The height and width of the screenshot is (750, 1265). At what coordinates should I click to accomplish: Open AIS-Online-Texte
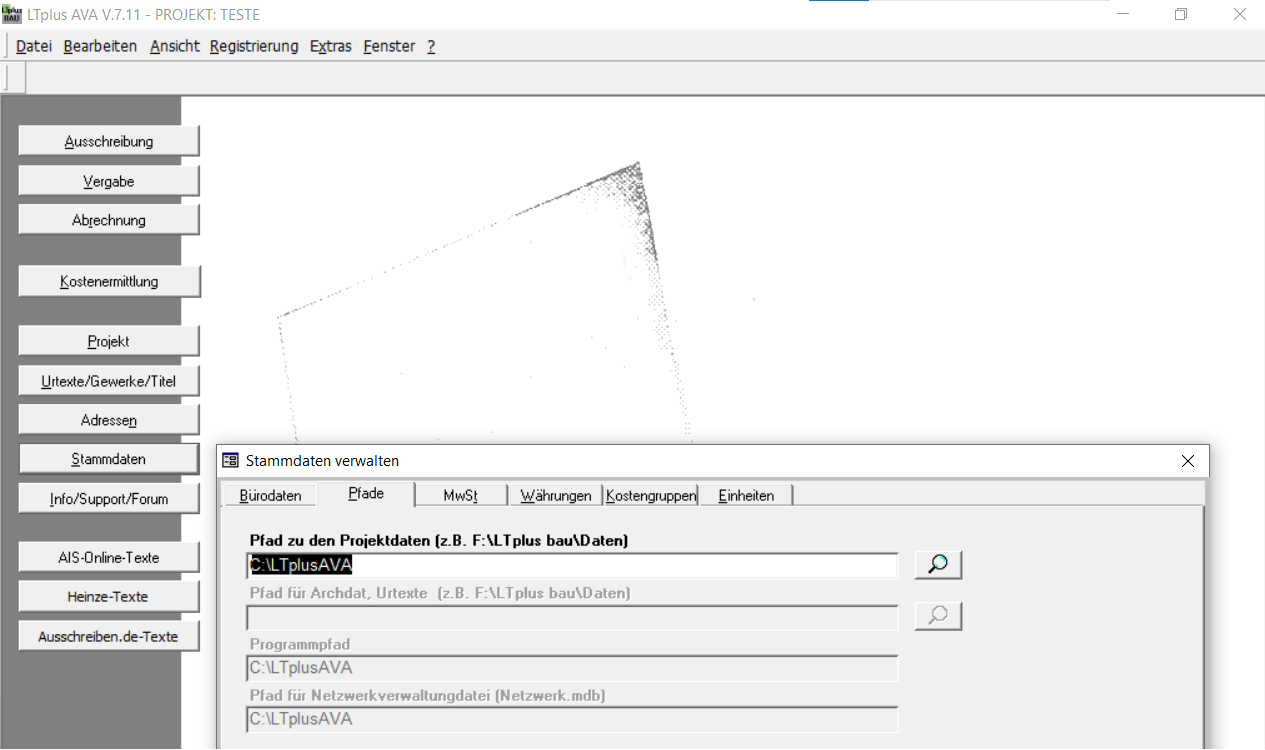(x=109, y=558)
